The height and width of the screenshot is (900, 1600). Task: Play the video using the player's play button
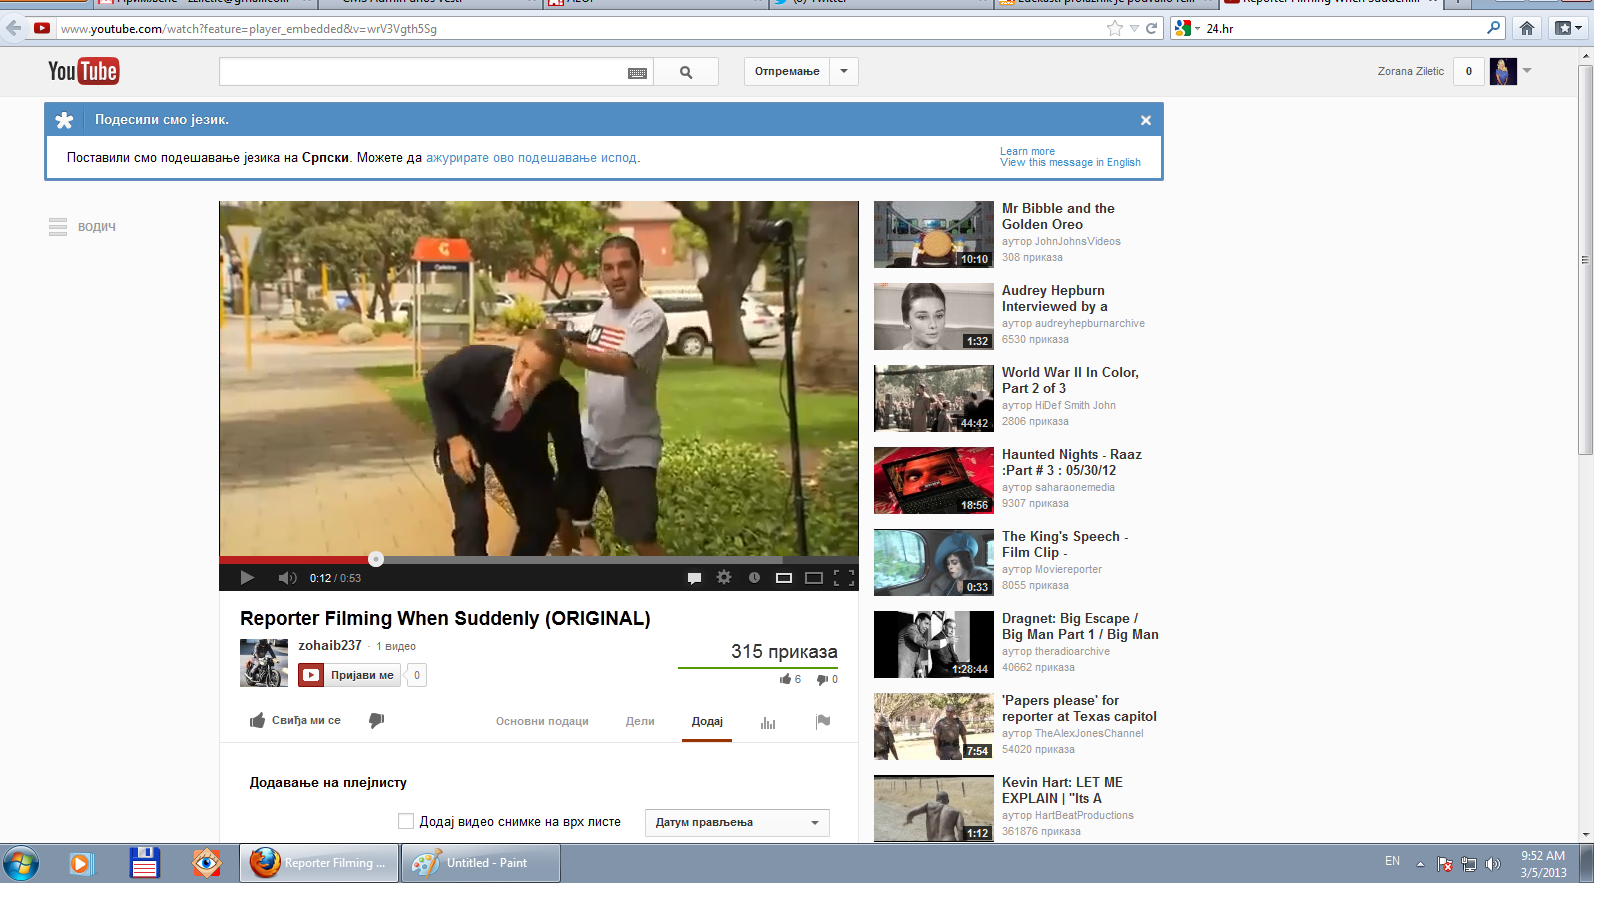pyautogui.click(x=247, y=578)
